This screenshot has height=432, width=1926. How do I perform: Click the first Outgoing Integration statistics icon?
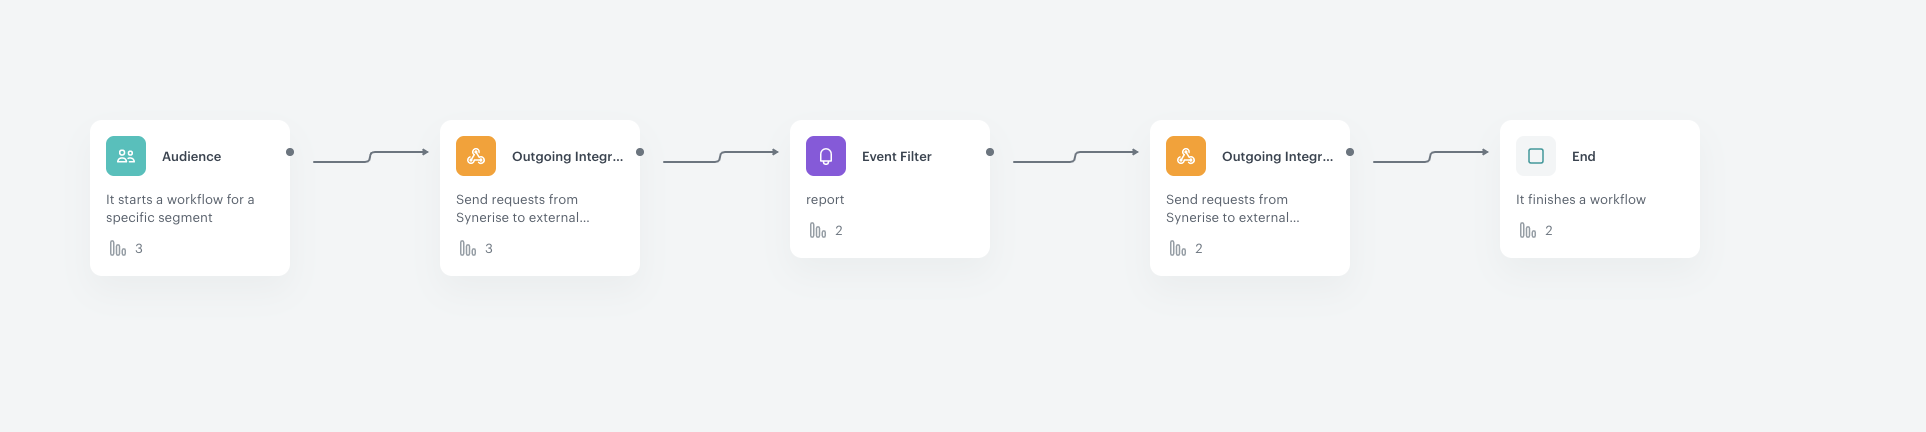468,248
